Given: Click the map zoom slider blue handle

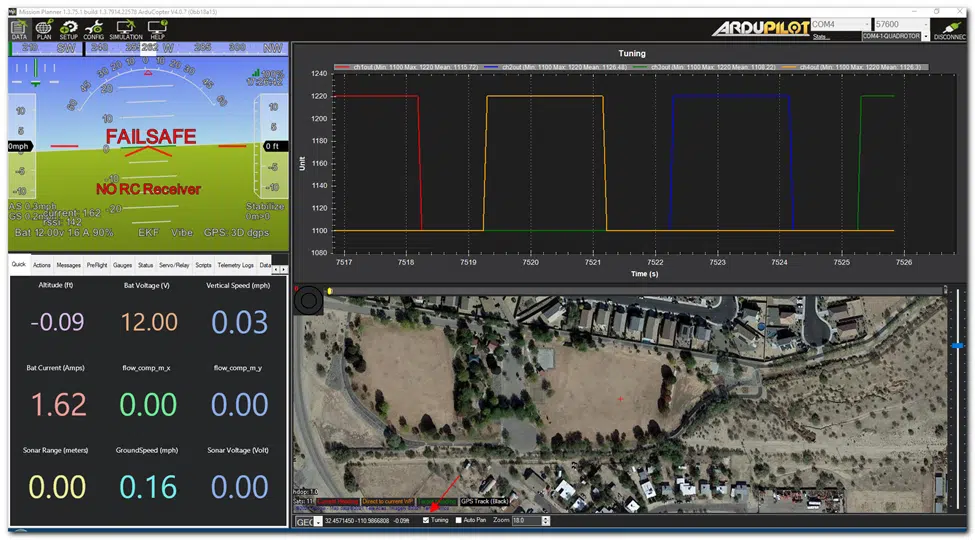Looking at the screenshot, I should (x=958, y=345).
